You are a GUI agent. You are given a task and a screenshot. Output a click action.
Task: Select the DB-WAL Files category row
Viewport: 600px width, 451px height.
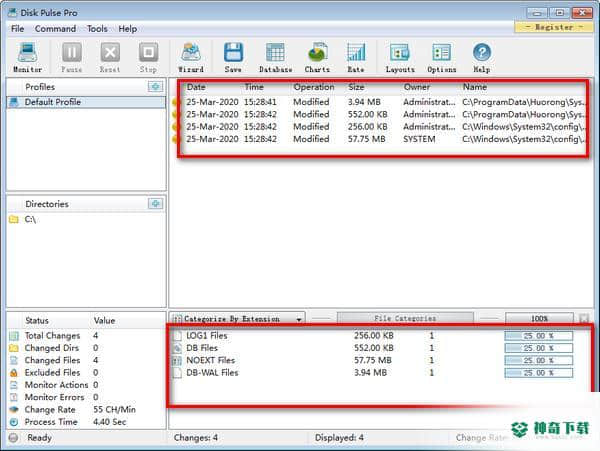pos(373,373)
